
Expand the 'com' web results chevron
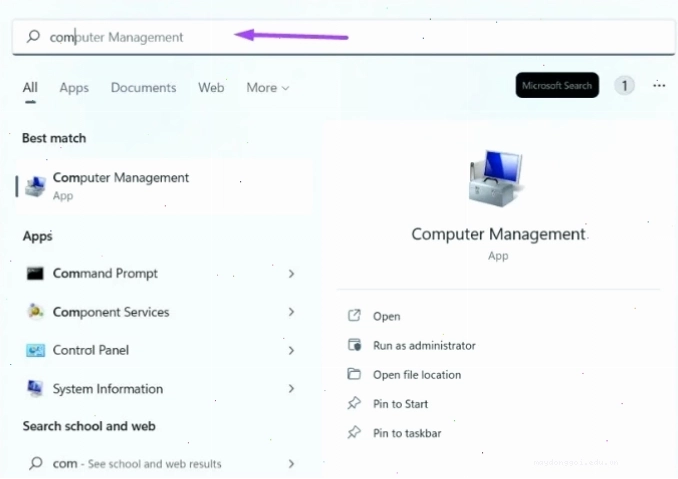tap(291, 464)
